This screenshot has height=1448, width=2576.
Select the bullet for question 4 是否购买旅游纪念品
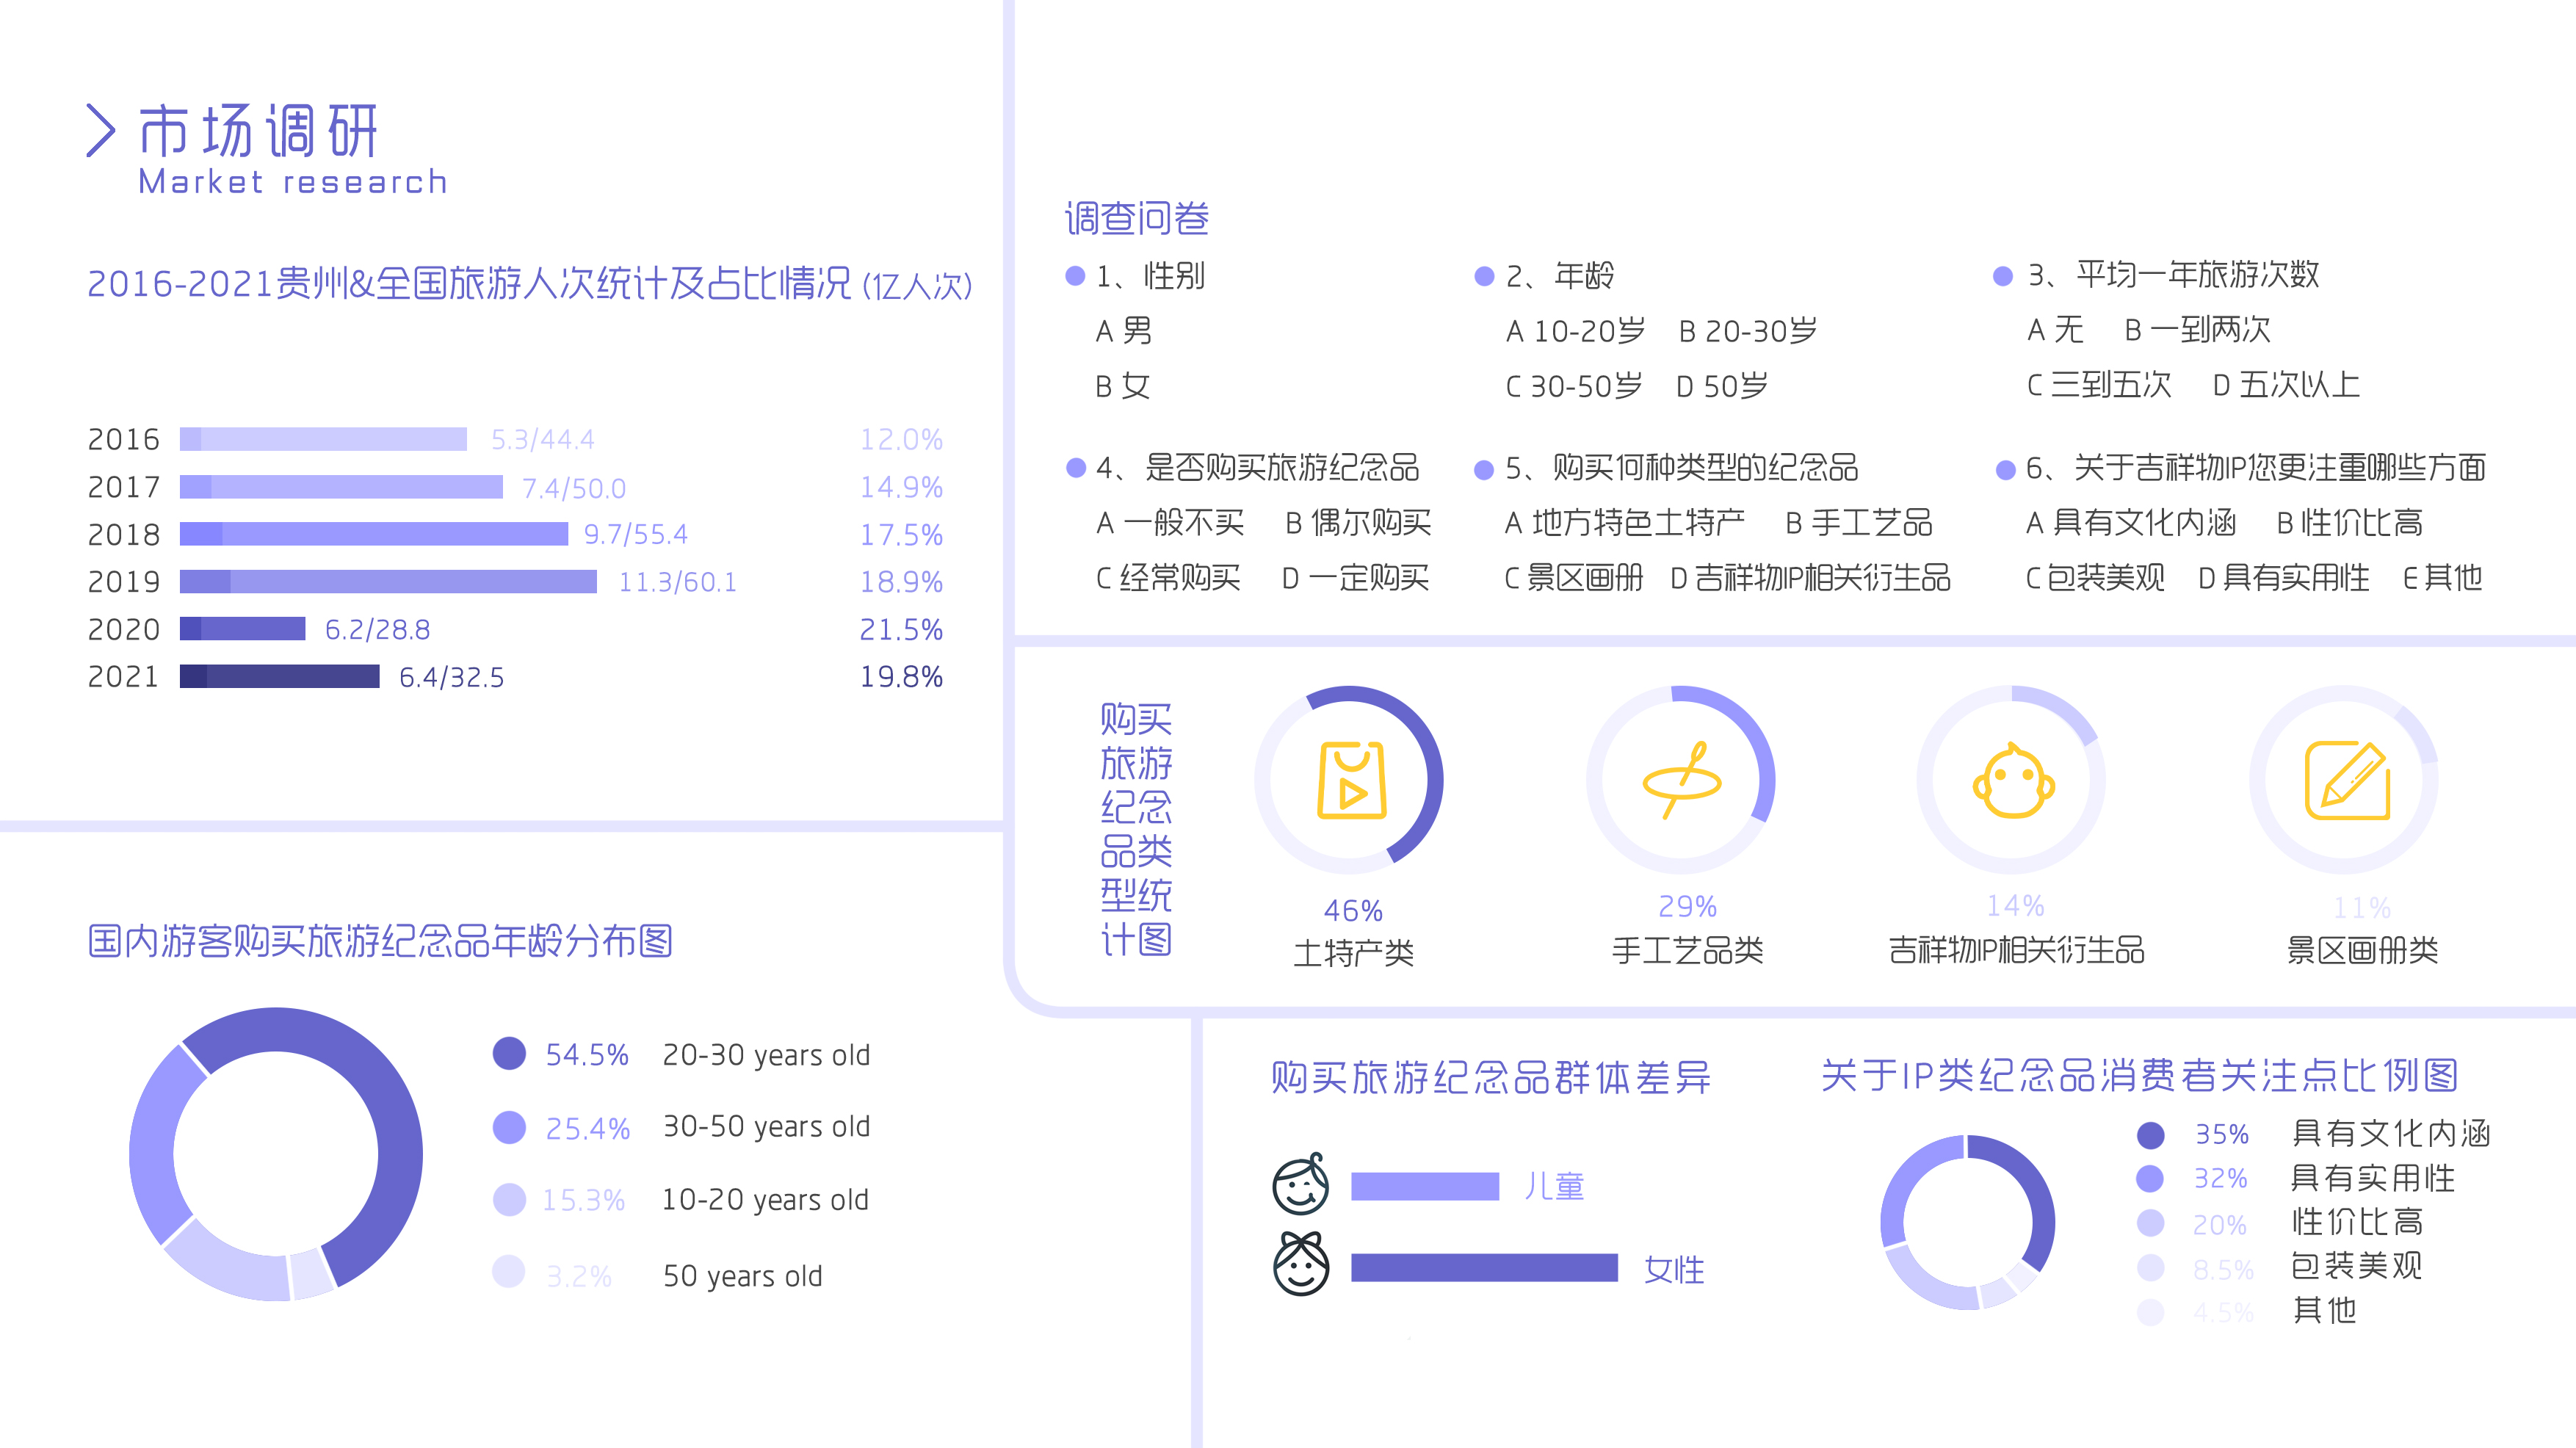click(x=1076, y=468)
